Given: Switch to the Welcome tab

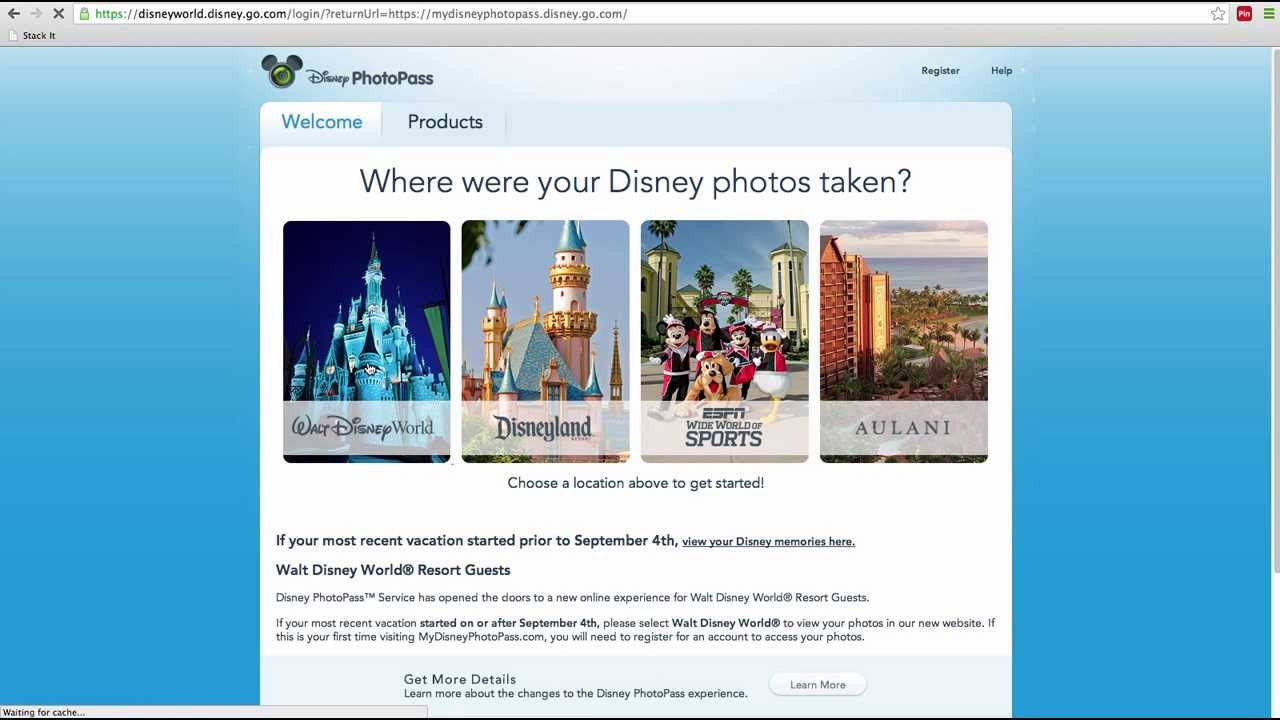Looking at the screenshot, I should (321, 122).
